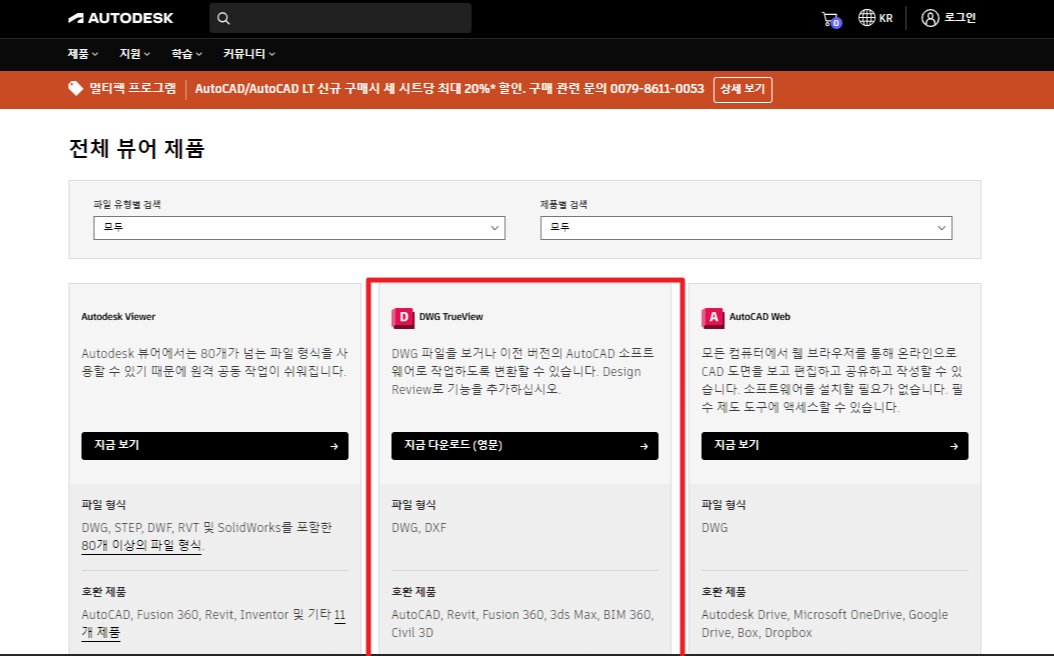The width and height of the screenshot is (1054, 656).
Task: Open the 커뮤니티 menu
Action: pyautogui.click(x=249, y=54)
